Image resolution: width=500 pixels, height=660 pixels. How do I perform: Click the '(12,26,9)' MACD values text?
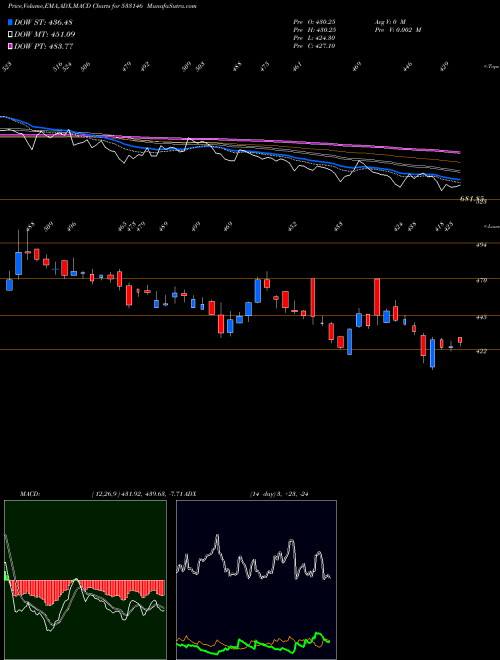click(139, 494)
